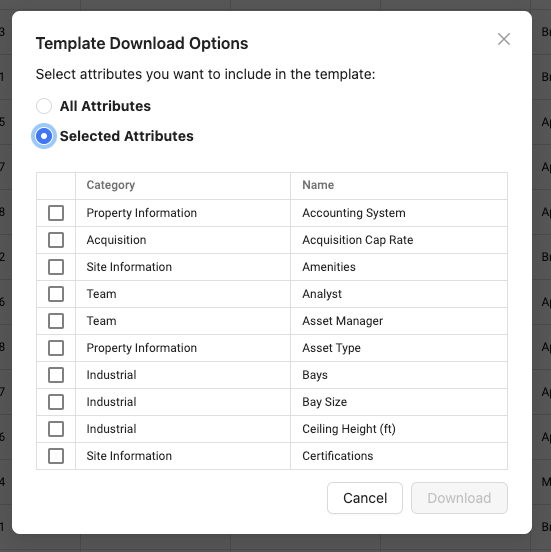Close the Template Download Options dialog
Viewport: 551px width, 552px height.
(x=504, y=39)
